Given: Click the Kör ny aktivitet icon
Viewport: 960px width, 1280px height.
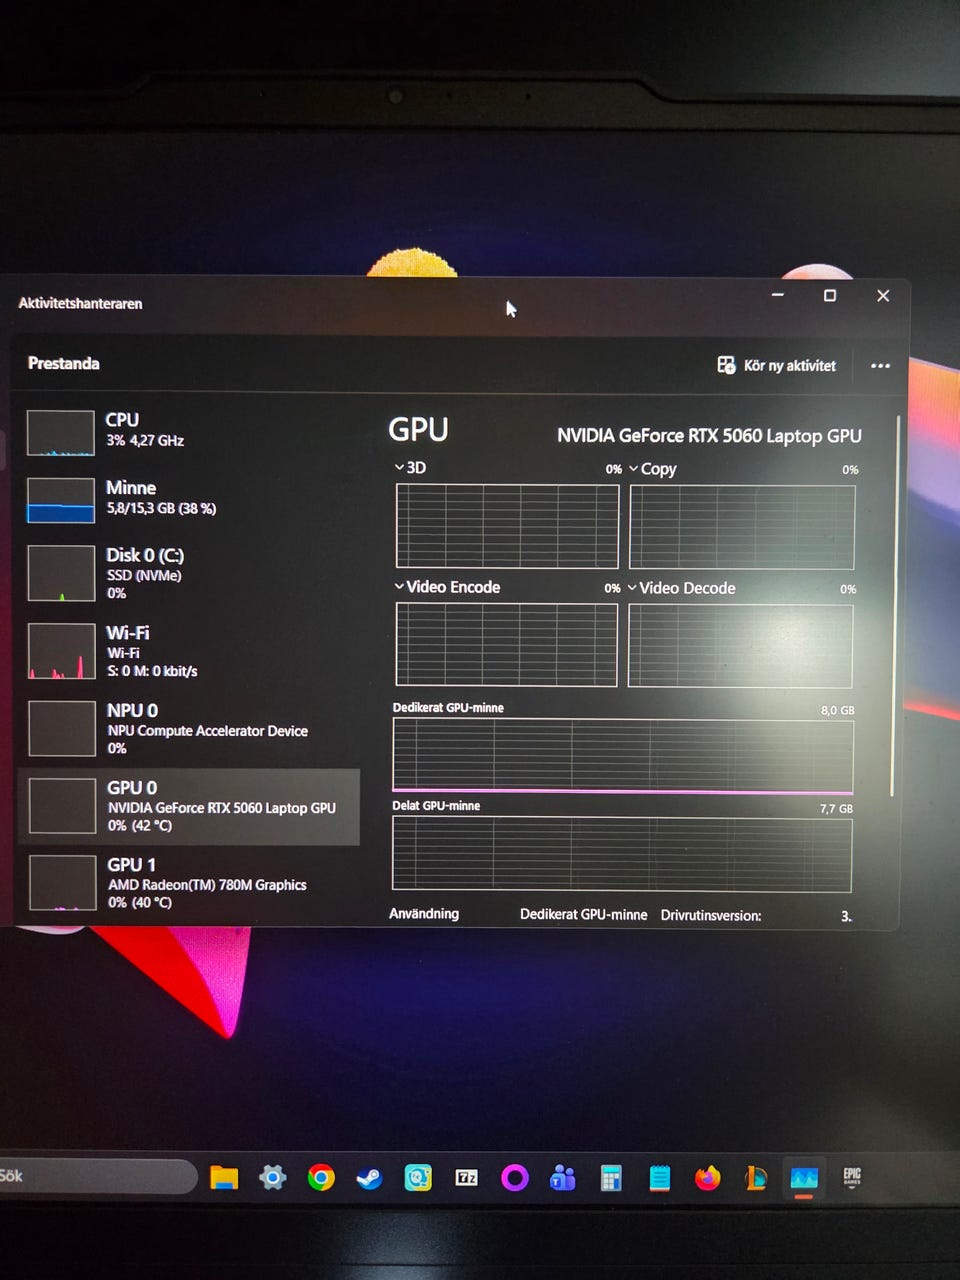Looking at the screenshot, I should (x=726, y=365).
